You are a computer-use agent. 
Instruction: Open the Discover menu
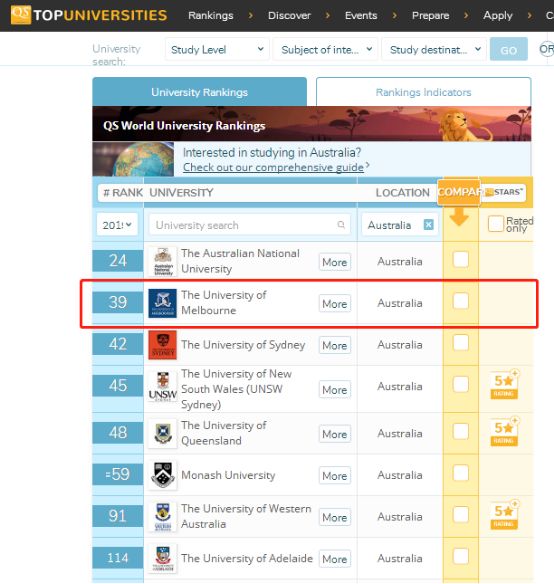click(x=289, y=15)
